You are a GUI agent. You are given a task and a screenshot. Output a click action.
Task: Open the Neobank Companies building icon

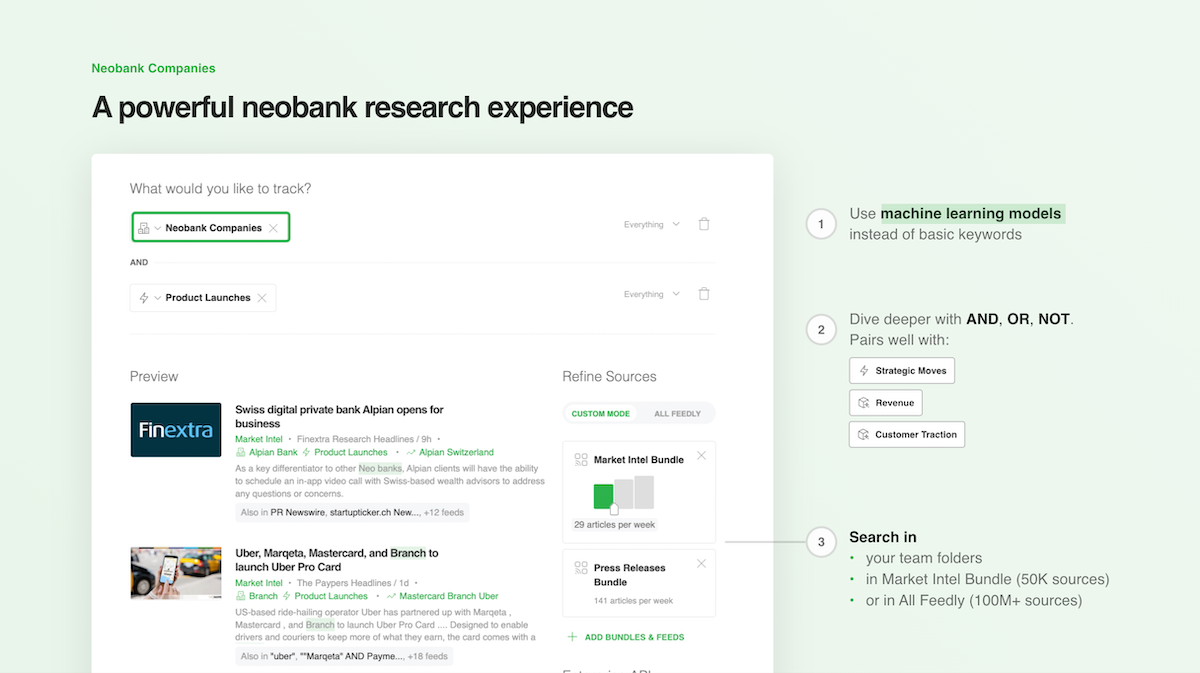[143, 228]
